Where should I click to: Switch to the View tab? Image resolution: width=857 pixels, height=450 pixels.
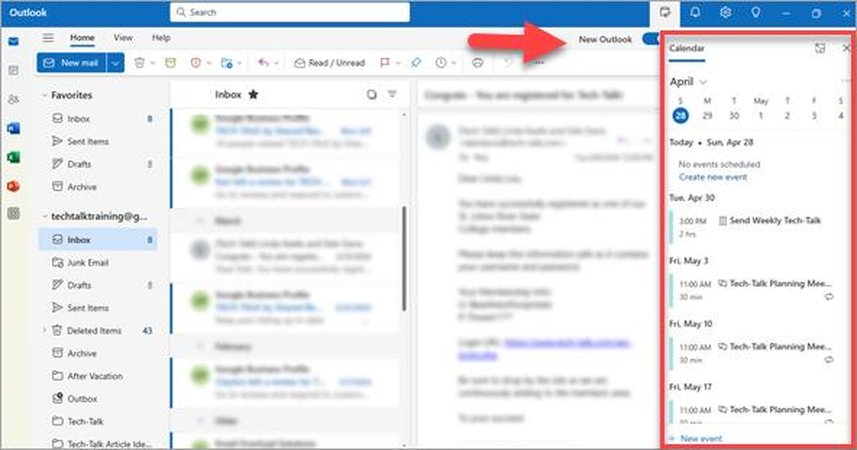pos(123,38)
